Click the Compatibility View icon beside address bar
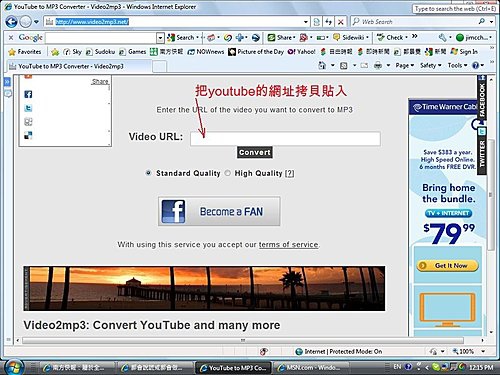This screenshot has width=500, height=375. (x=316, y=22)
